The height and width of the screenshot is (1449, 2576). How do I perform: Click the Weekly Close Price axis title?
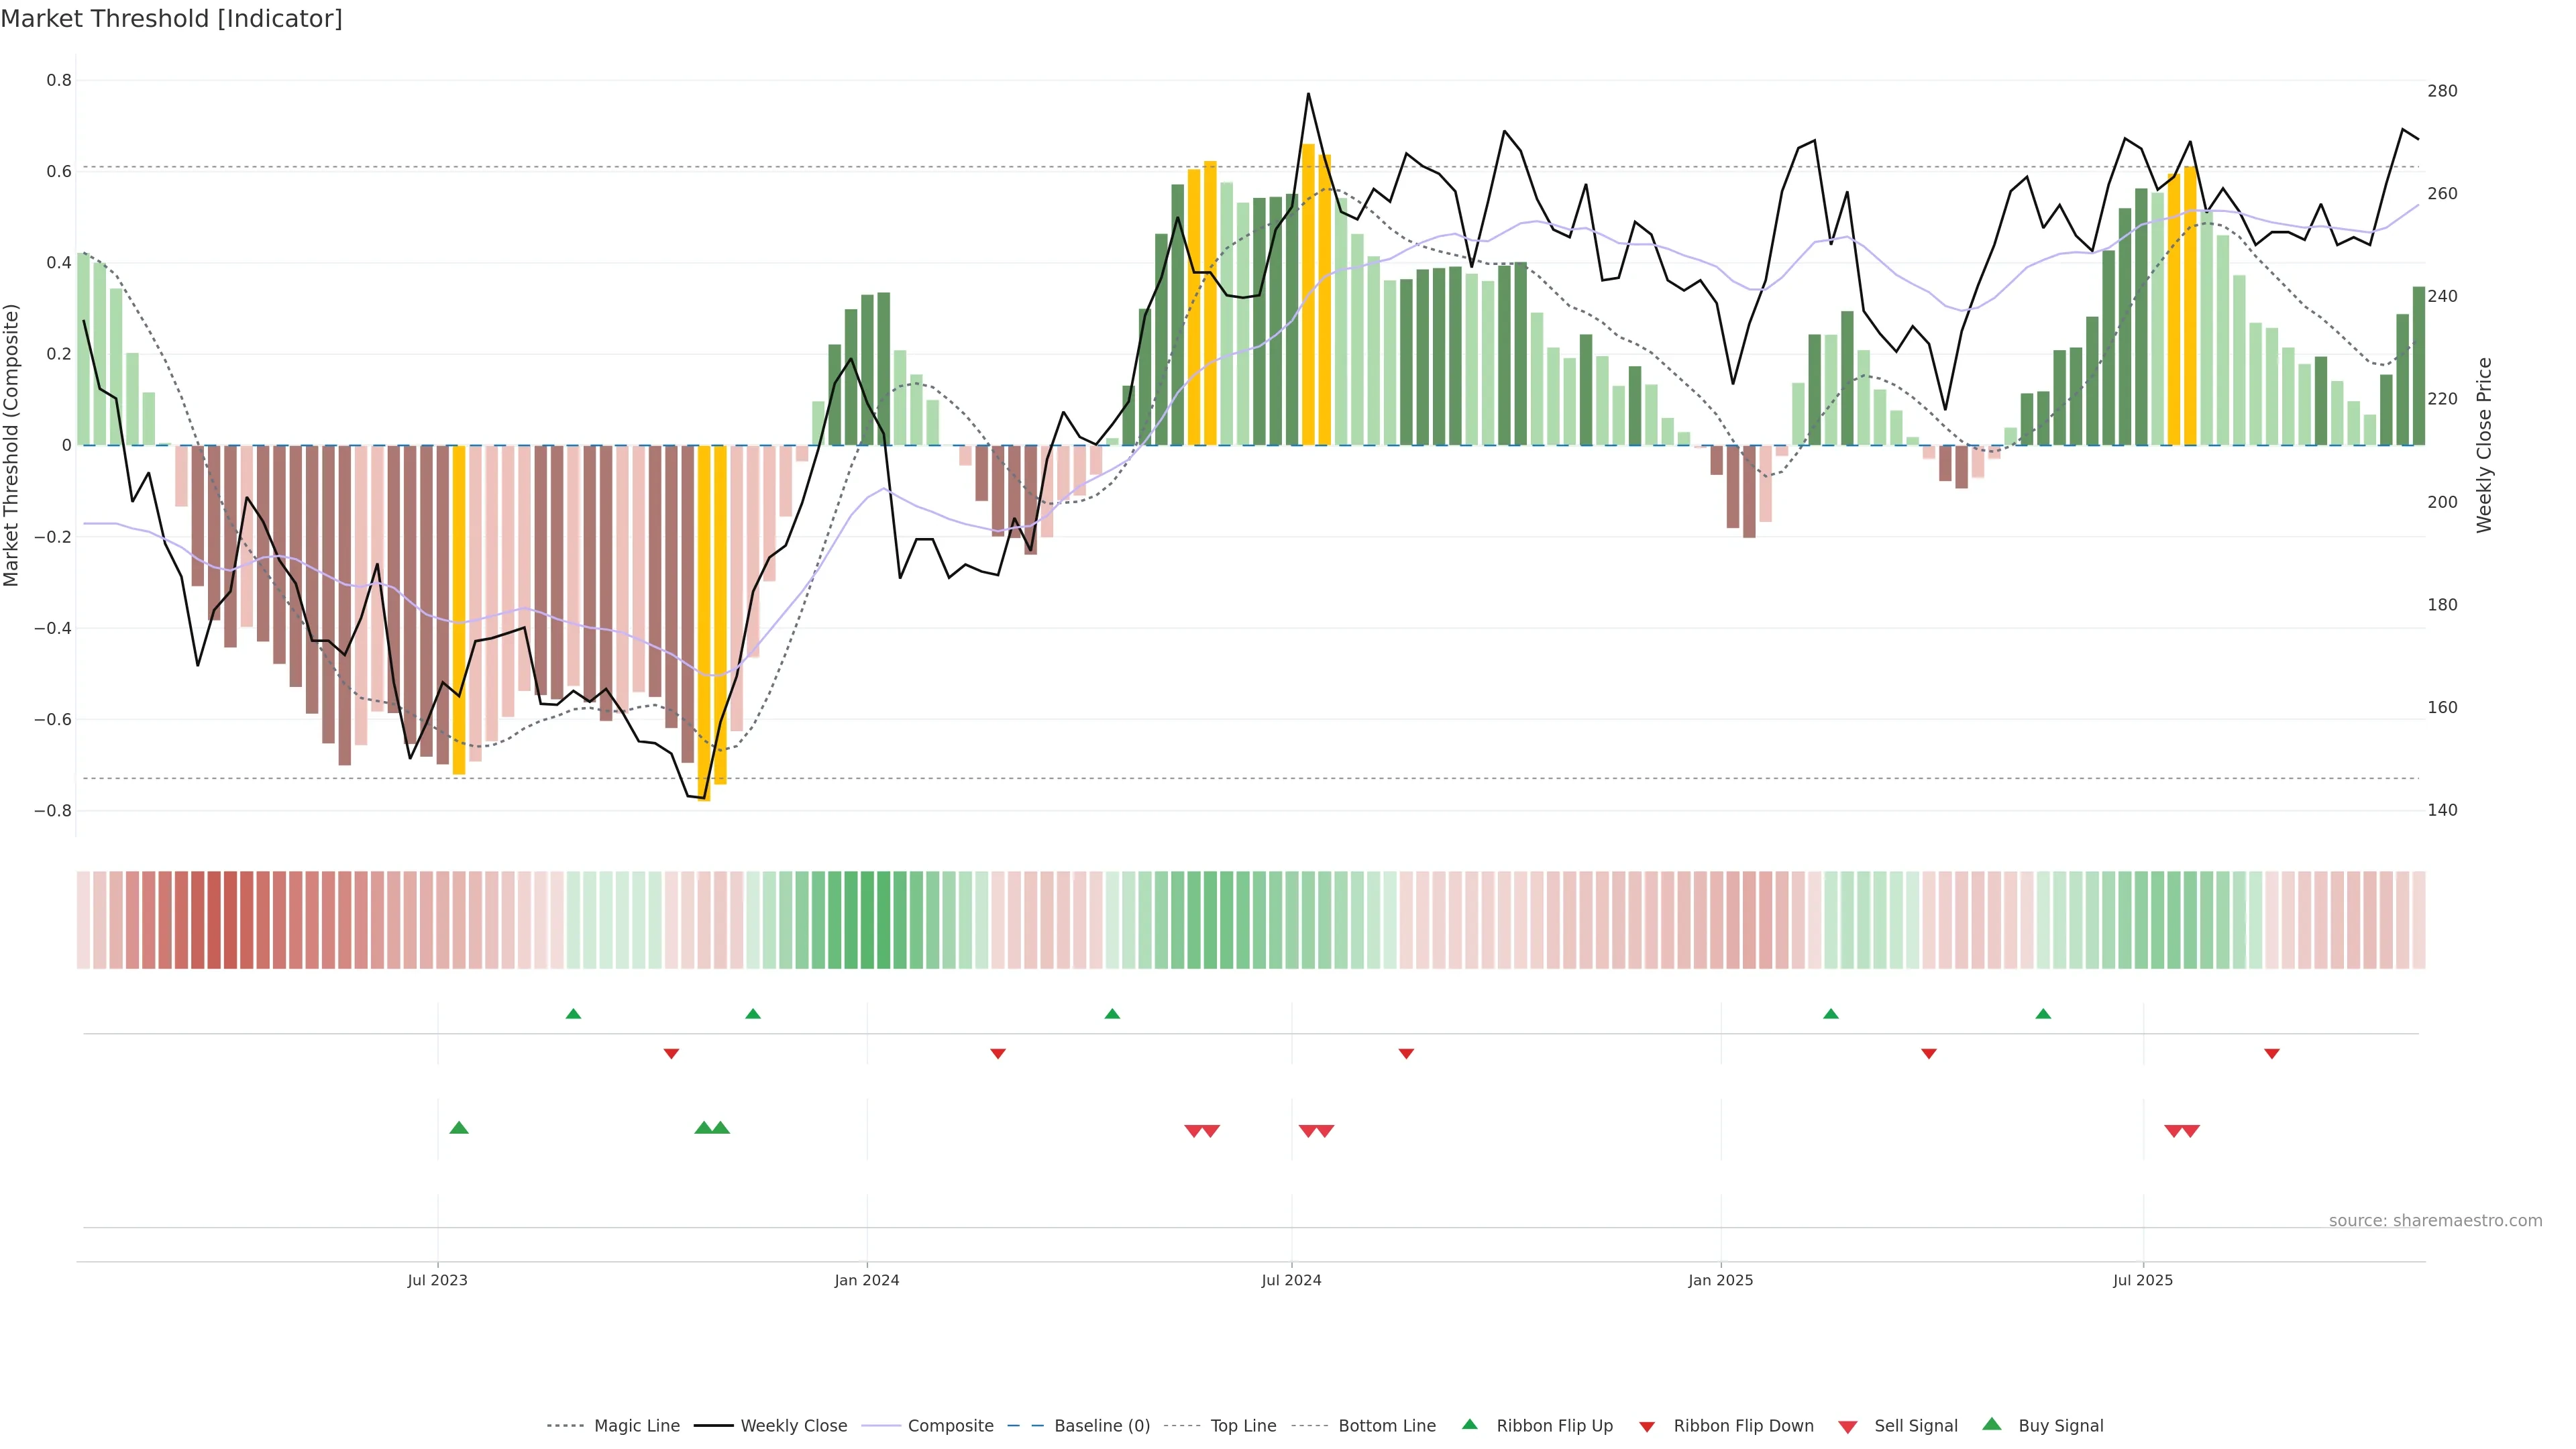pos(2485,445)
